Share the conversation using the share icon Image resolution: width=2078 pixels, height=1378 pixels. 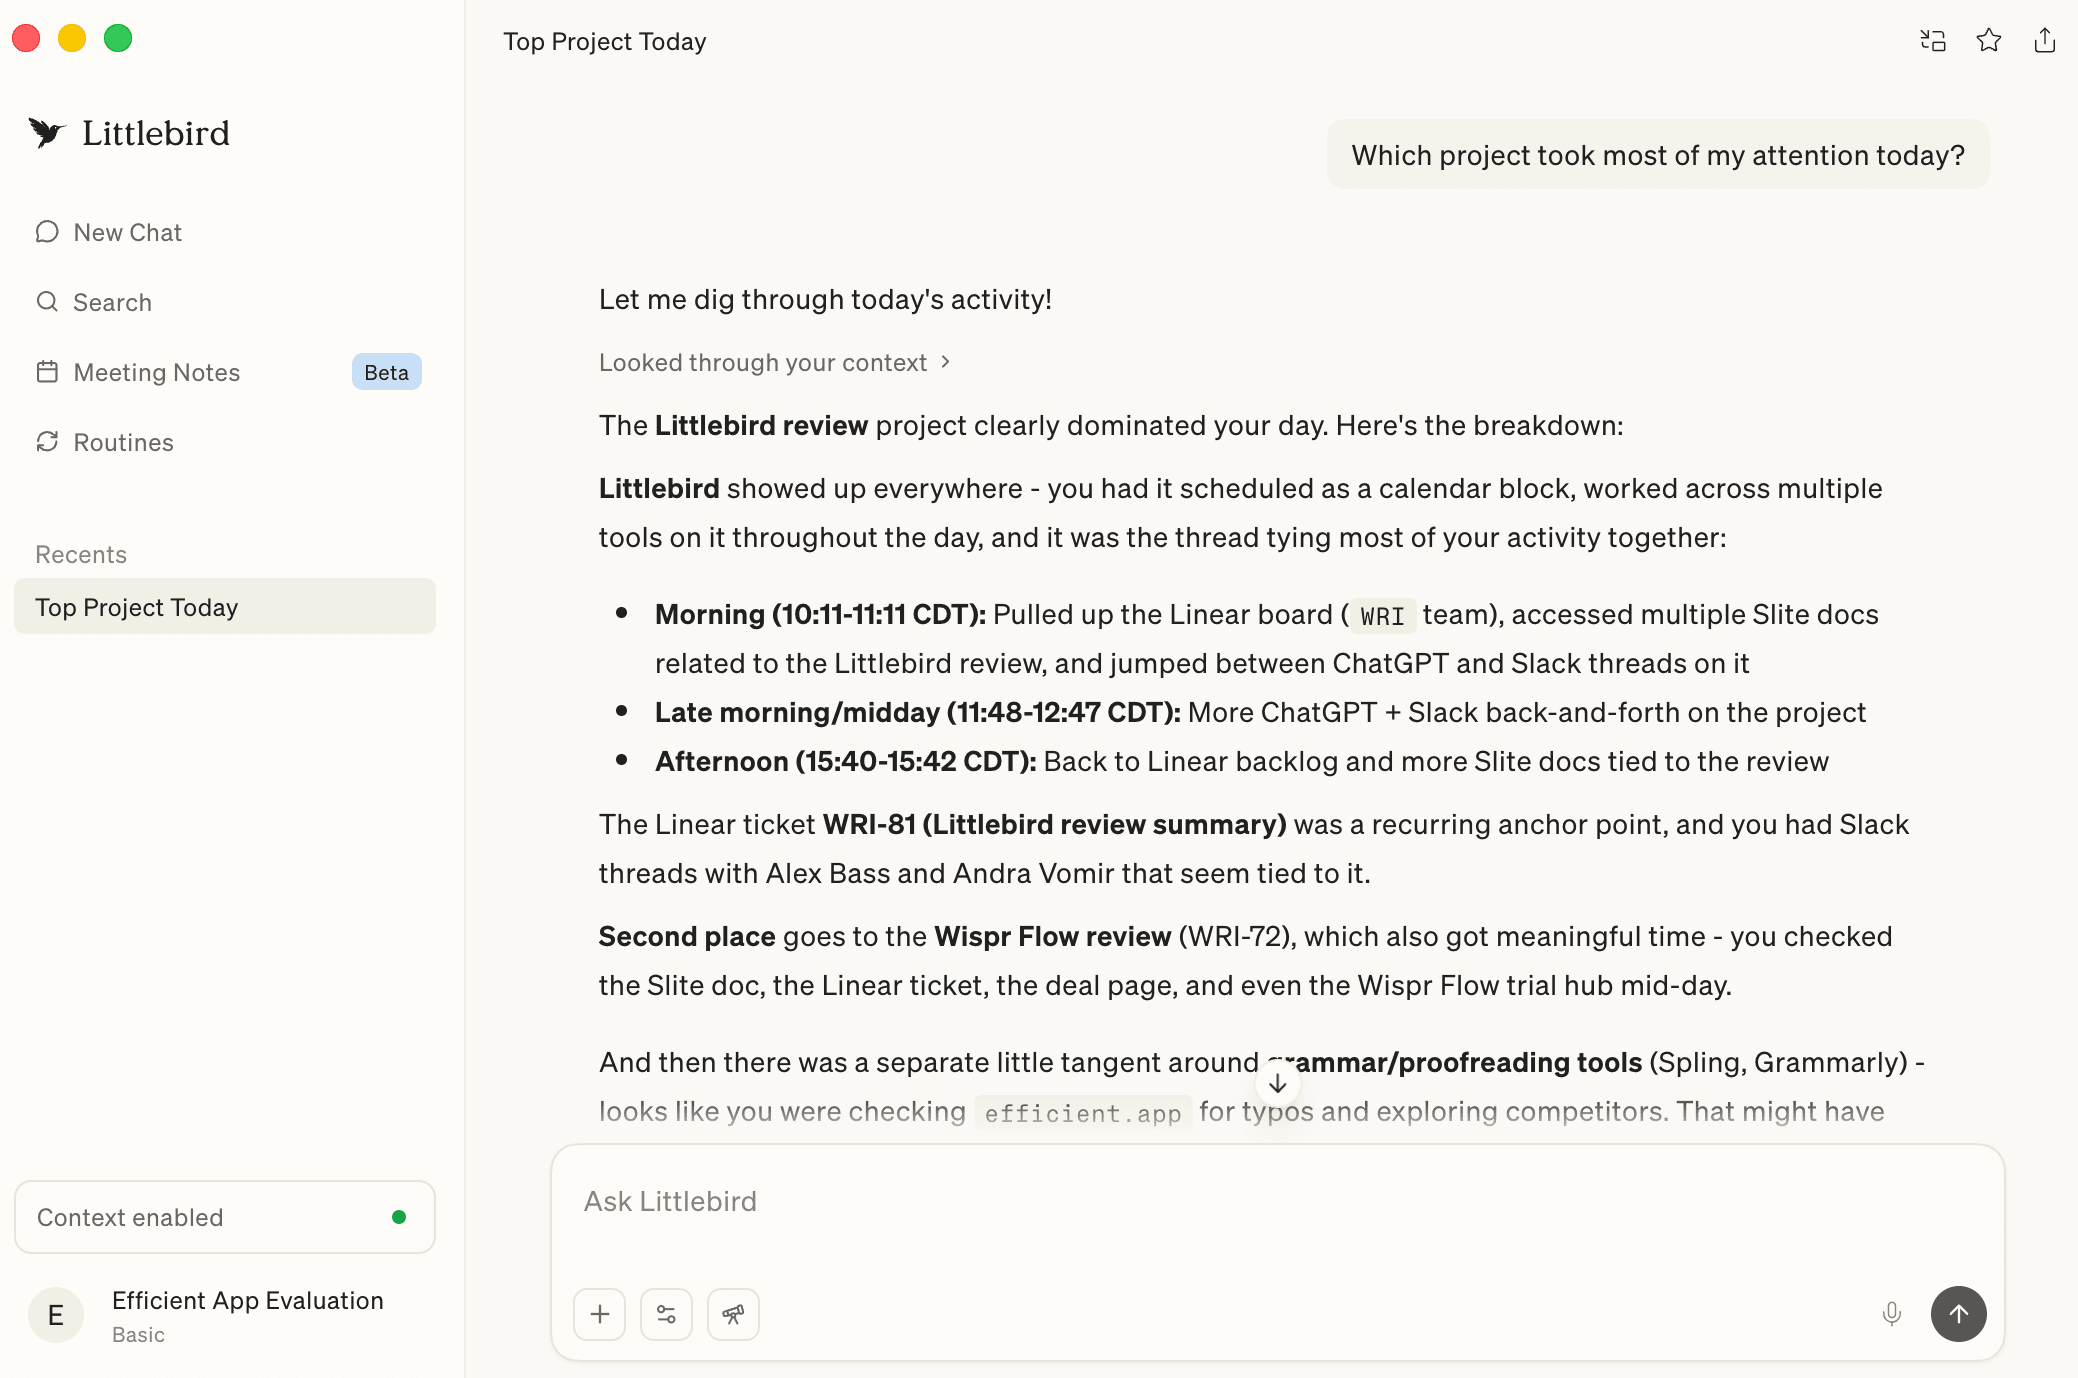coord(2044,40)
